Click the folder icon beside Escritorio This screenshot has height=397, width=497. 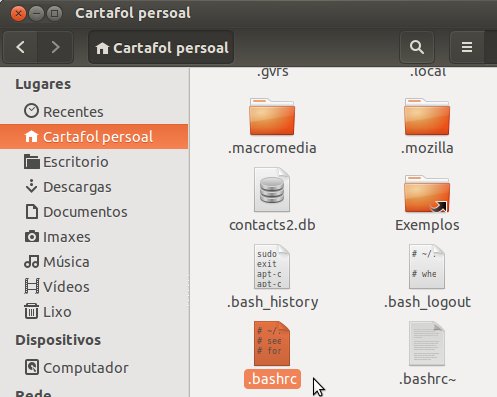tap(32, 161)
